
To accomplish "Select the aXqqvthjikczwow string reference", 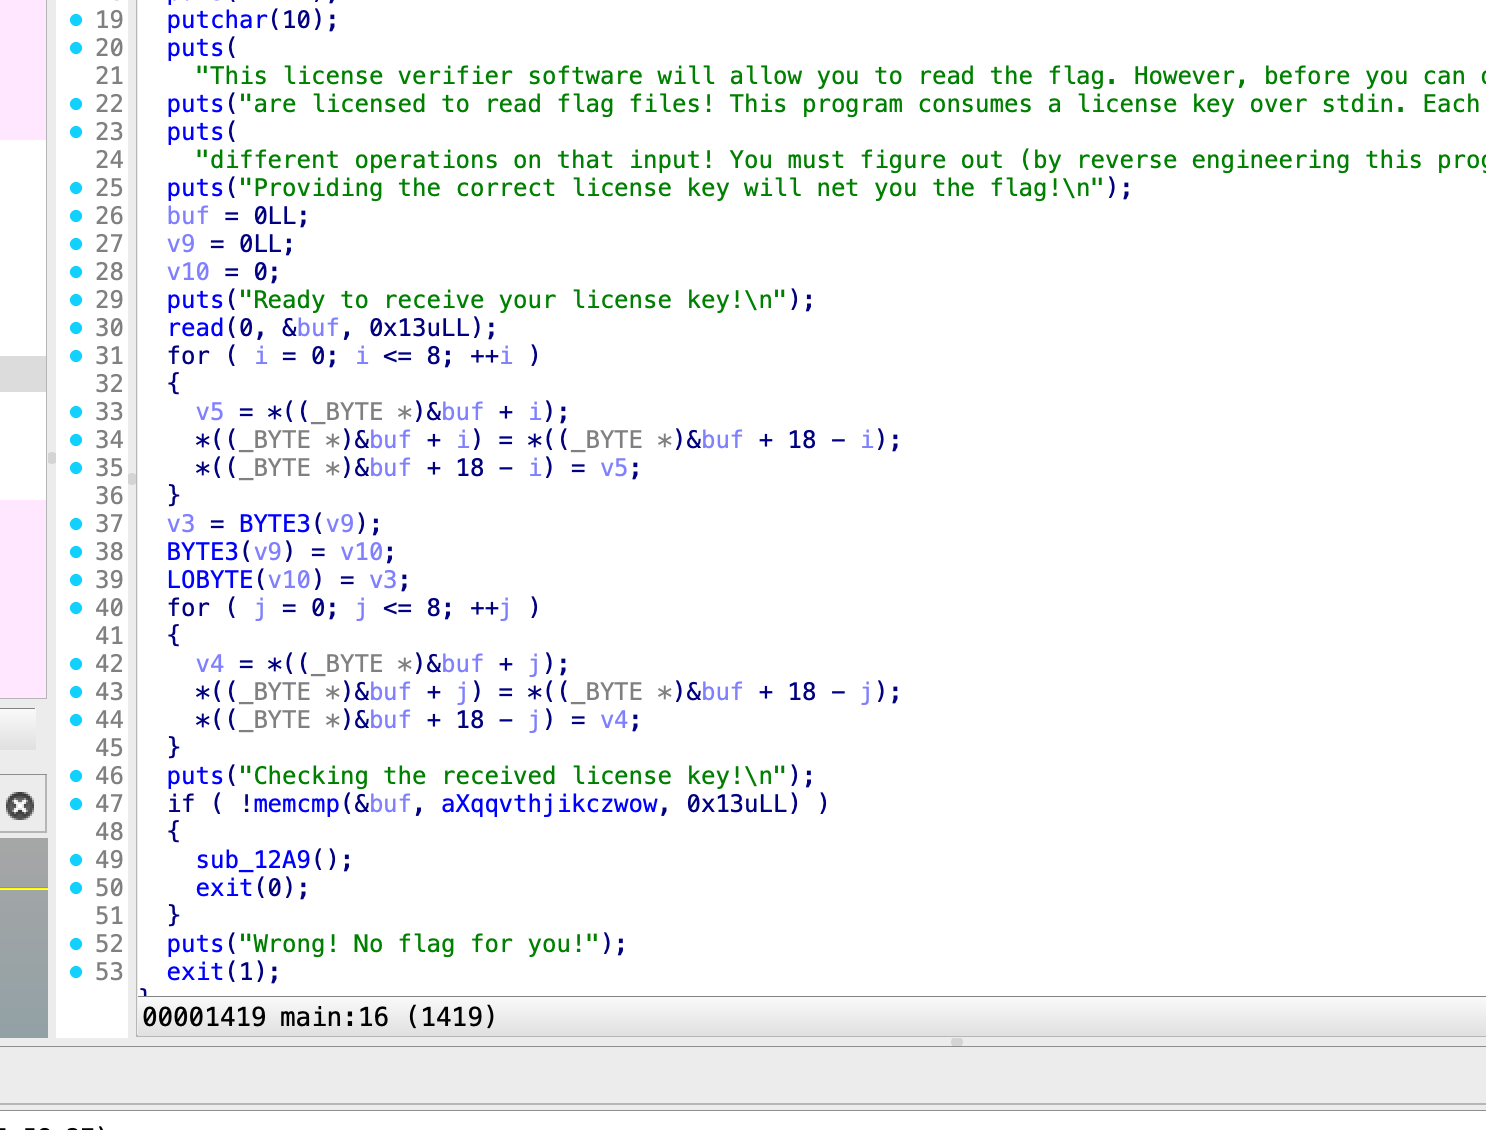I will [x=549, y=804].
